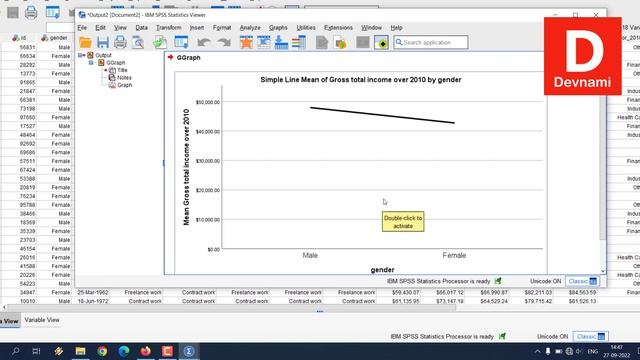Click the Select last output icon

coord(340,42)
